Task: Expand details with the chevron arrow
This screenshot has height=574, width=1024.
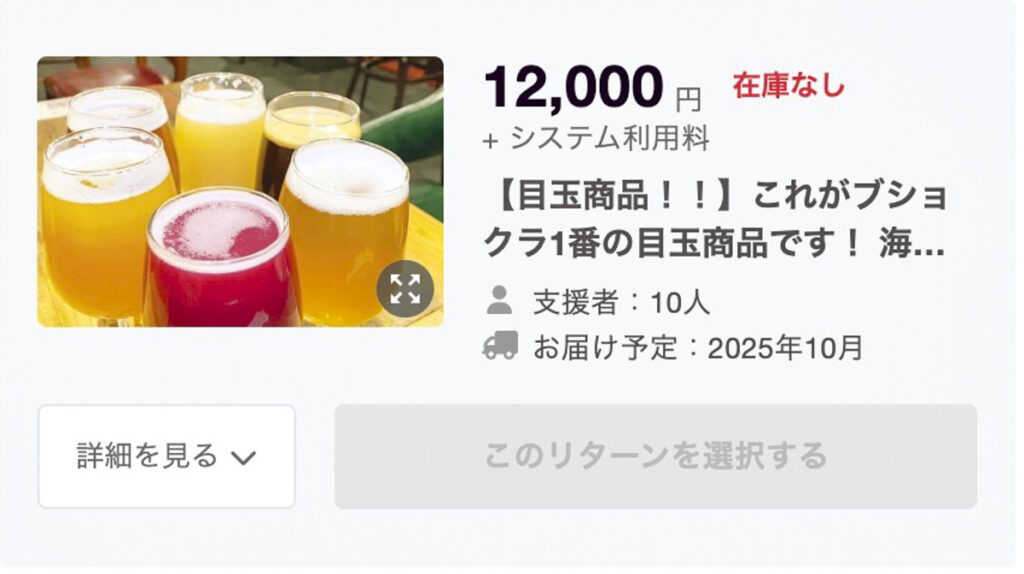Action: point(244,458)
